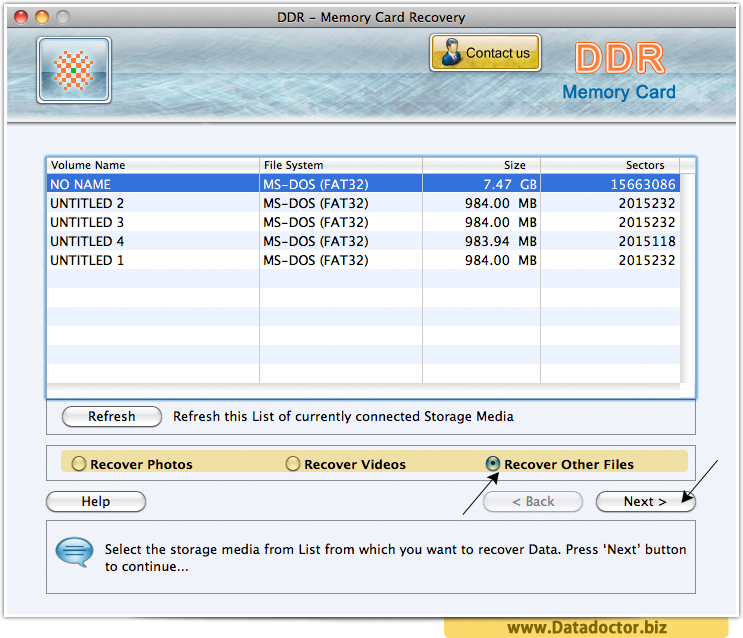Open Help
The image size is (743, 638).
pyautogui.click(x=96, y=501)
